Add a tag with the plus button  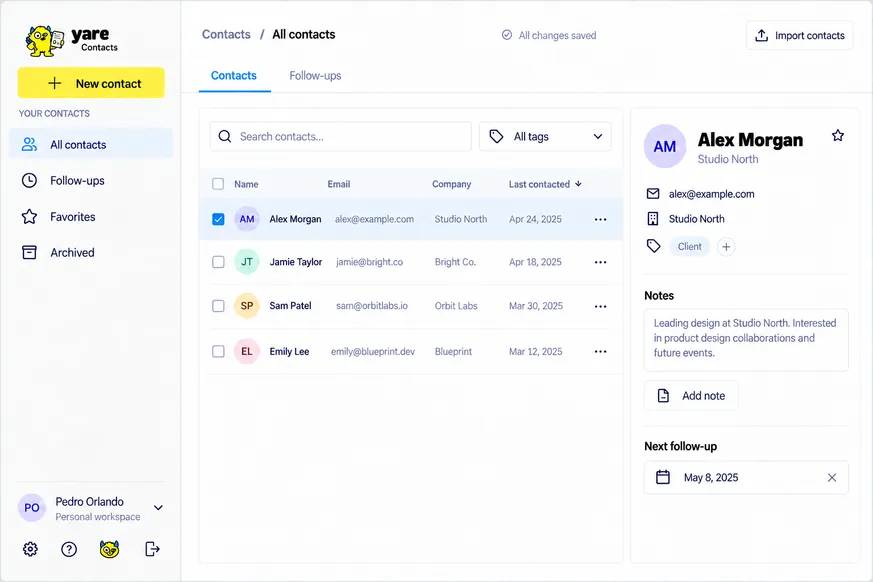coord(726,247)
